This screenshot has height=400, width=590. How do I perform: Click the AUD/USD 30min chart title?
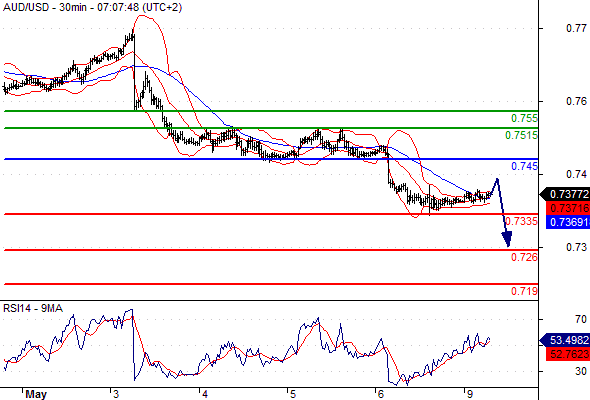click(92, 7)
